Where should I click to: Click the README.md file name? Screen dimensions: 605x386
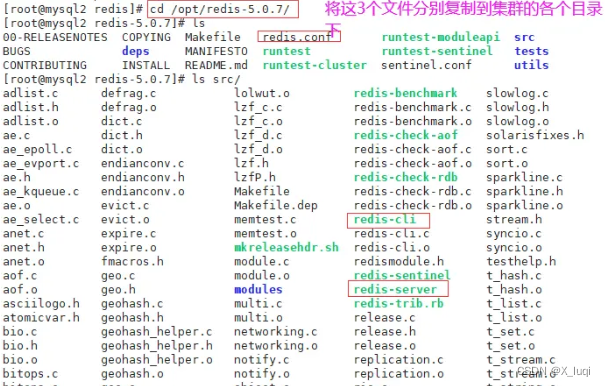216,65
